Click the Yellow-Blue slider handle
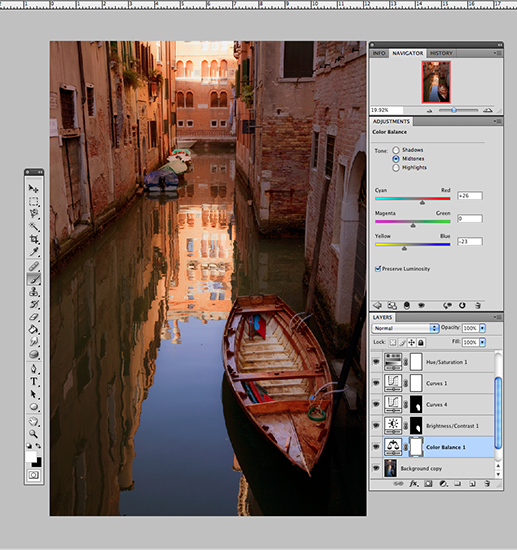 tap(404, 248)
